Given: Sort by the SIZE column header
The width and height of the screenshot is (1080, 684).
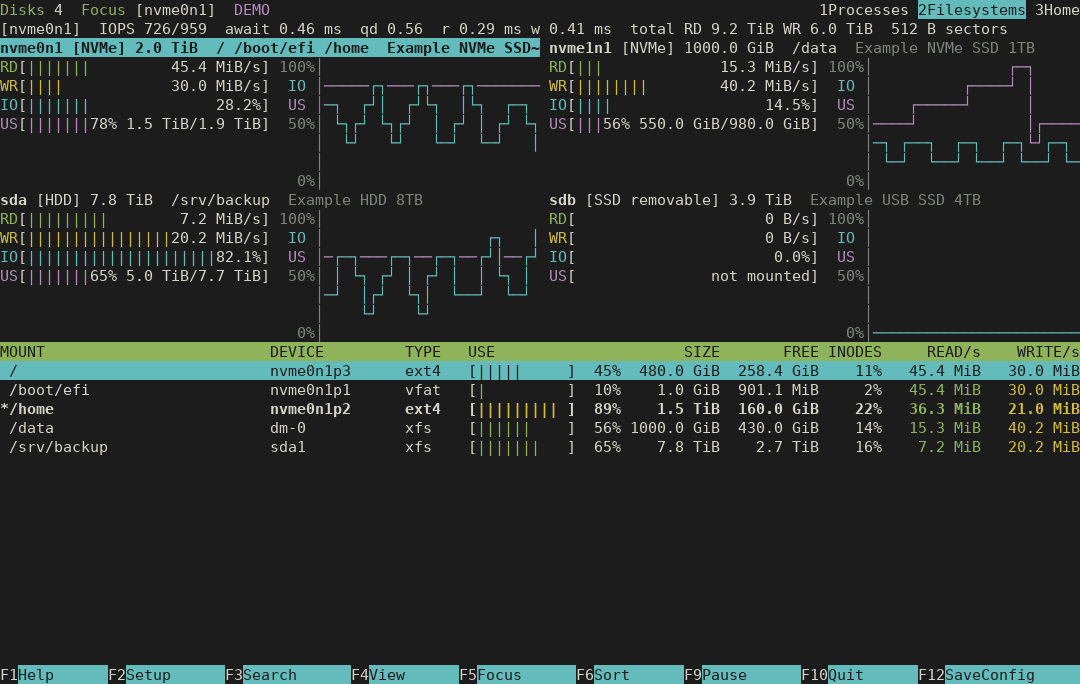Looking at the screenshot, I should tap(701, 352).
